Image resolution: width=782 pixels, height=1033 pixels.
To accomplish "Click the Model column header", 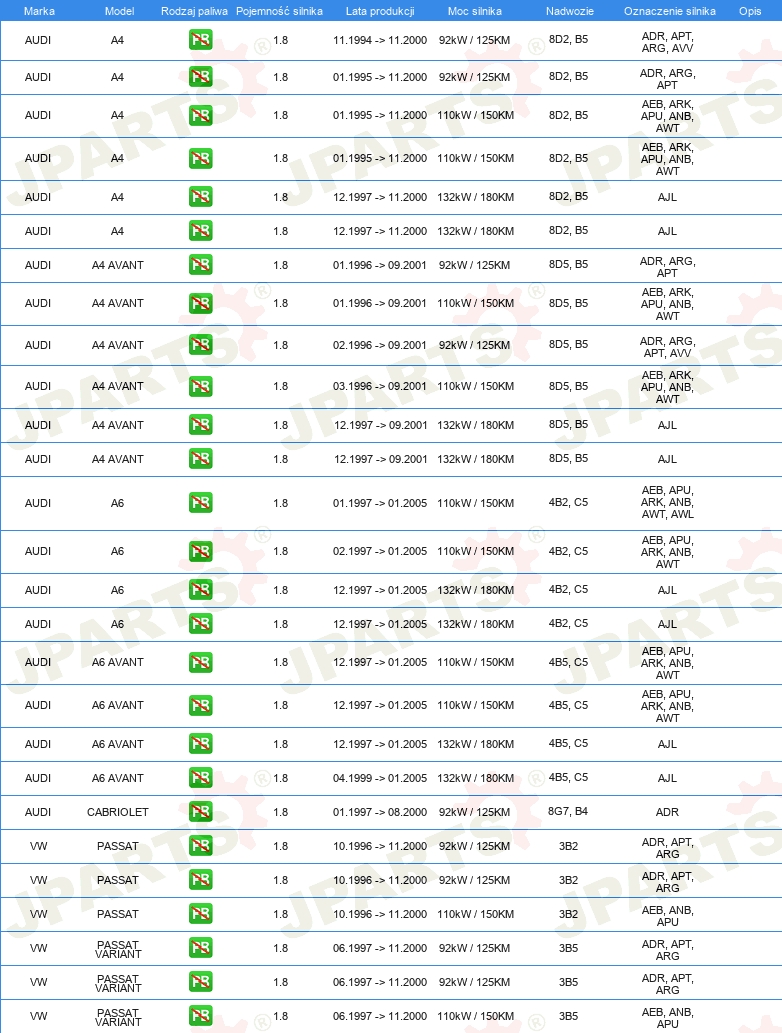I will click(119, 11).
